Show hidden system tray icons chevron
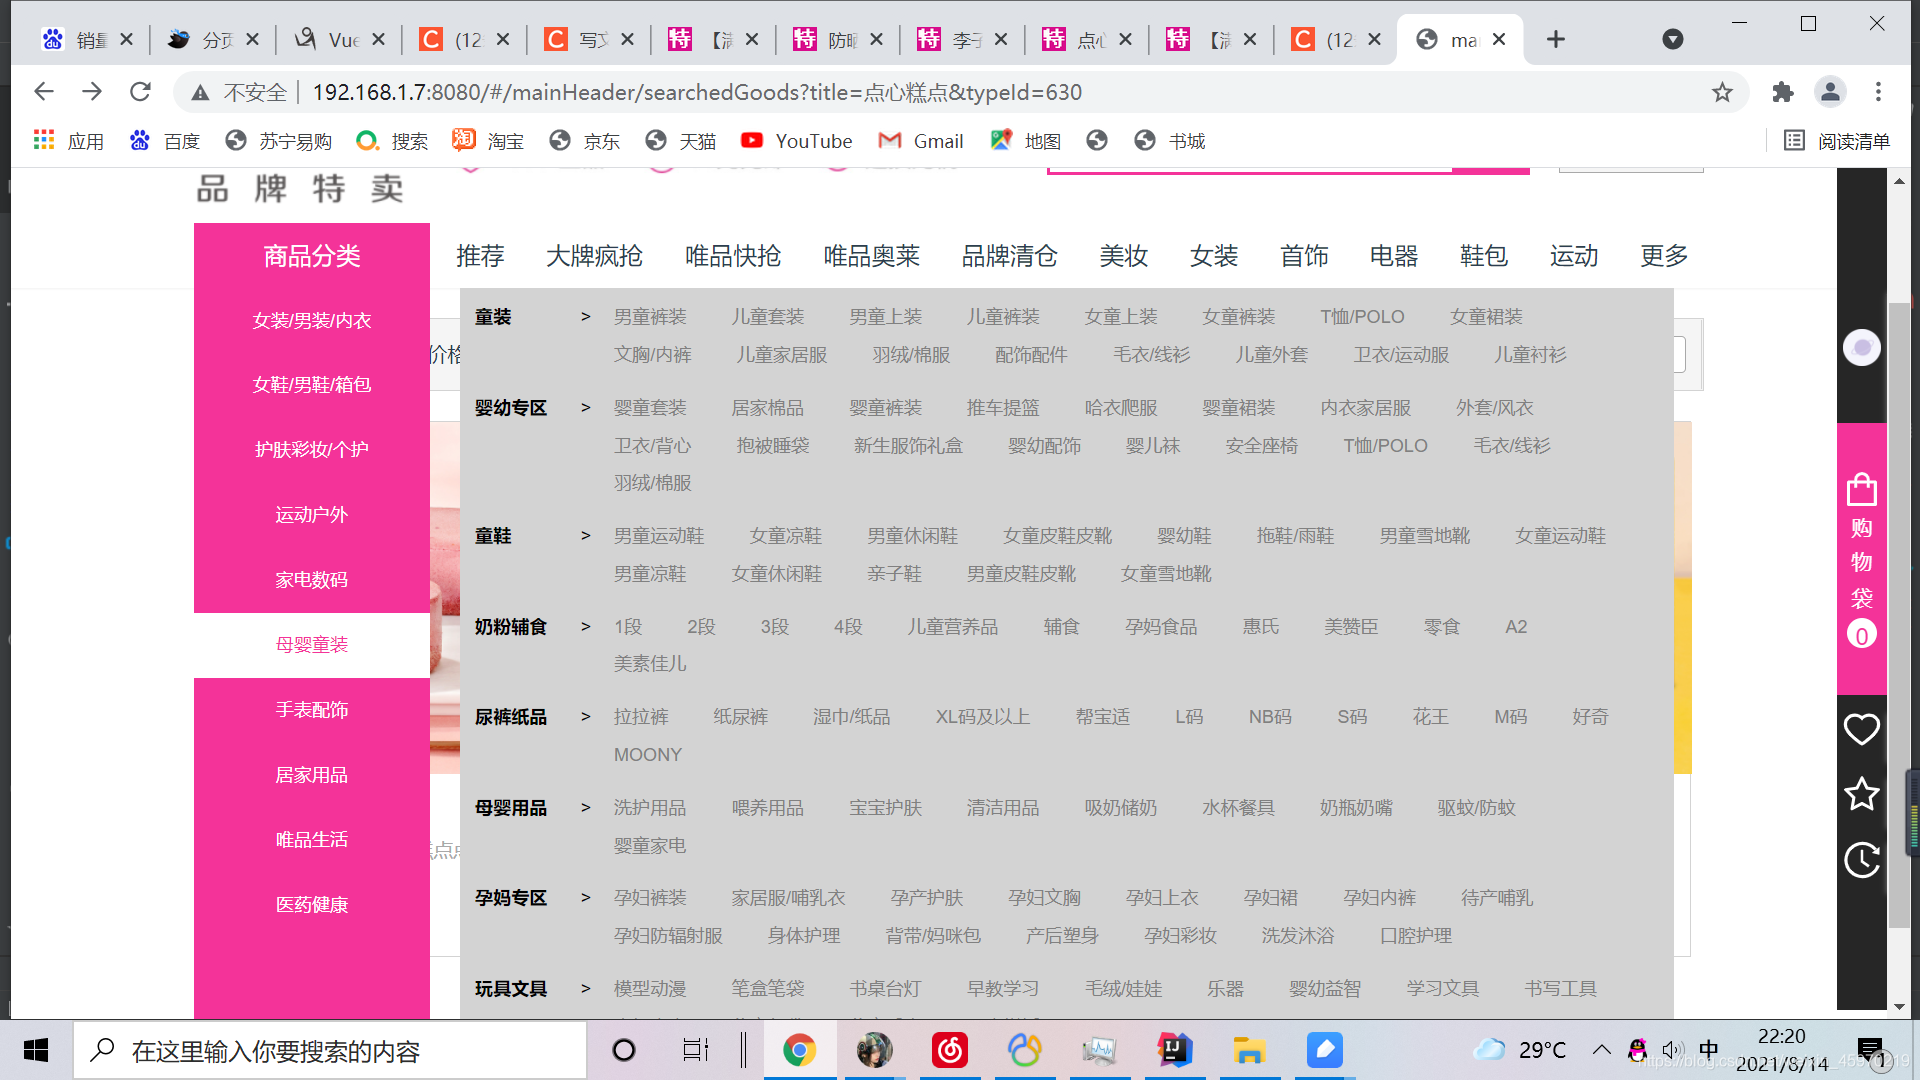Viewport: 1920px width, 1080px height. point(1601,1050)
